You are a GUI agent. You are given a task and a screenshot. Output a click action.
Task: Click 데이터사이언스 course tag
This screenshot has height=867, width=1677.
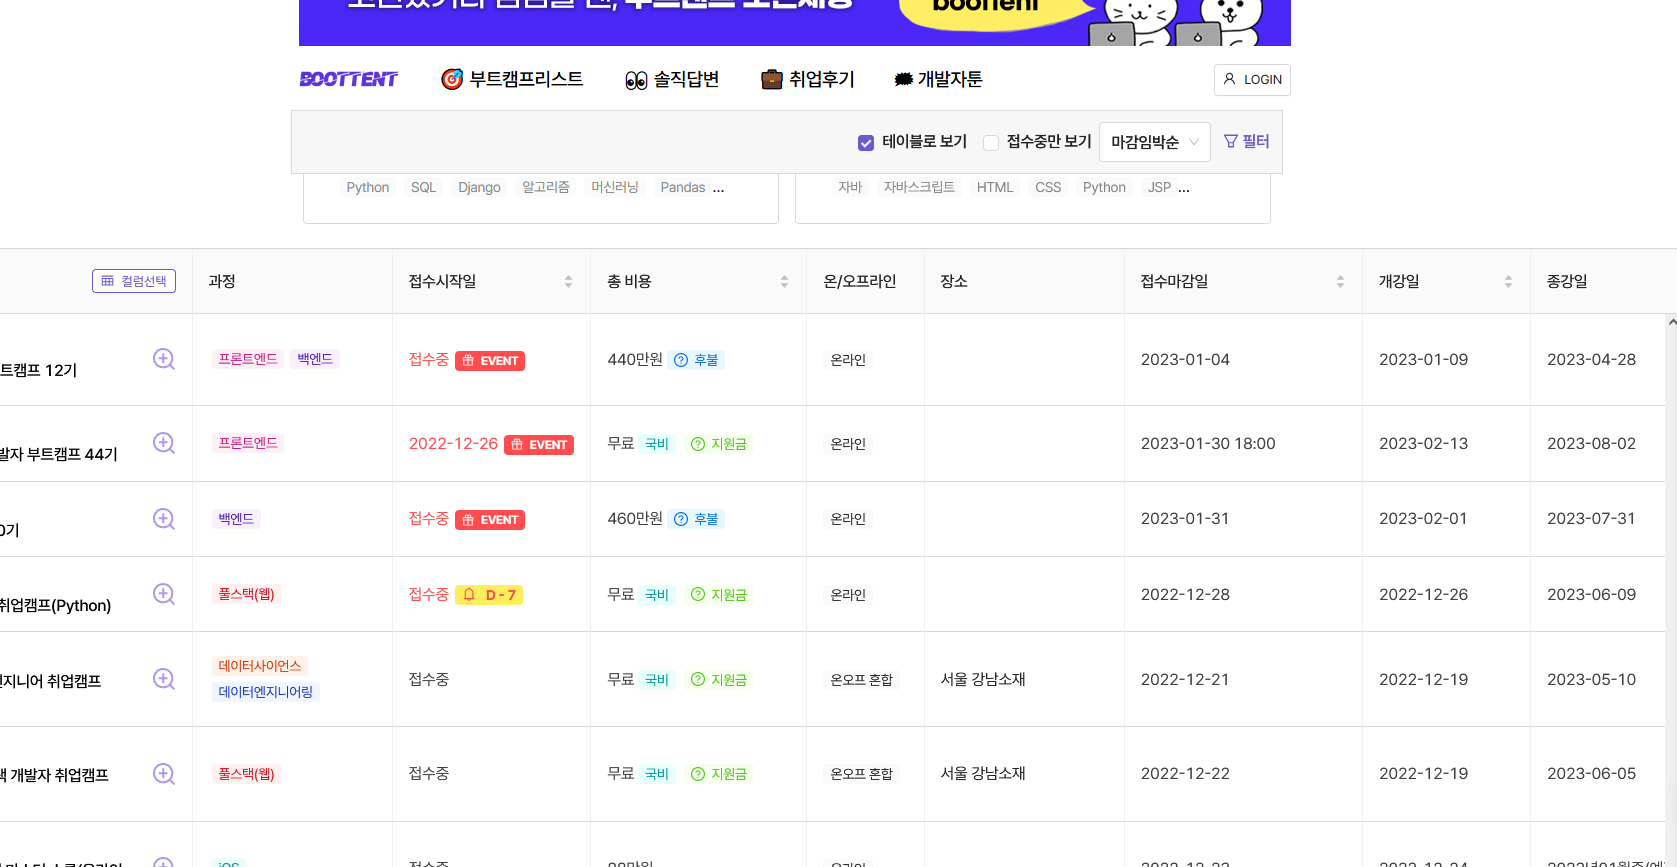260,666
